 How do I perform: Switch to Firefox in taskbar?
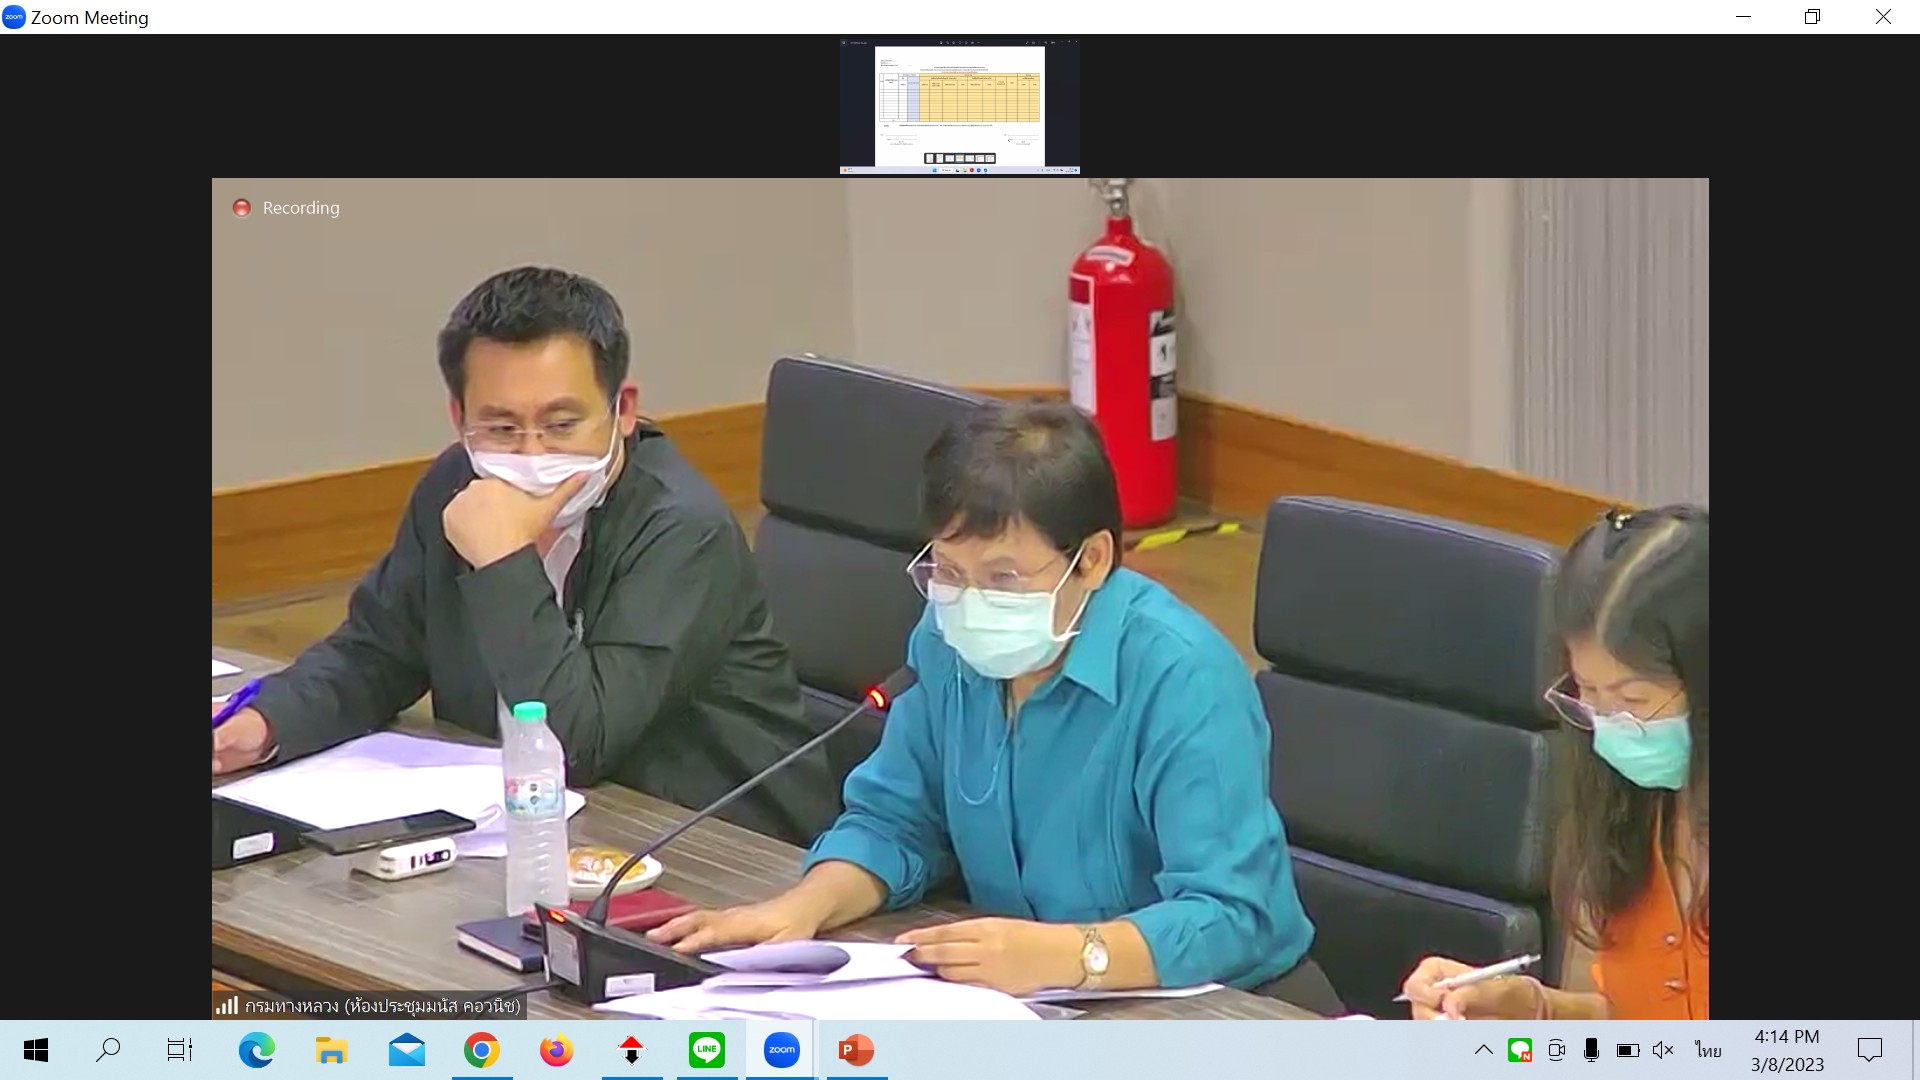tap(556, 1050)
